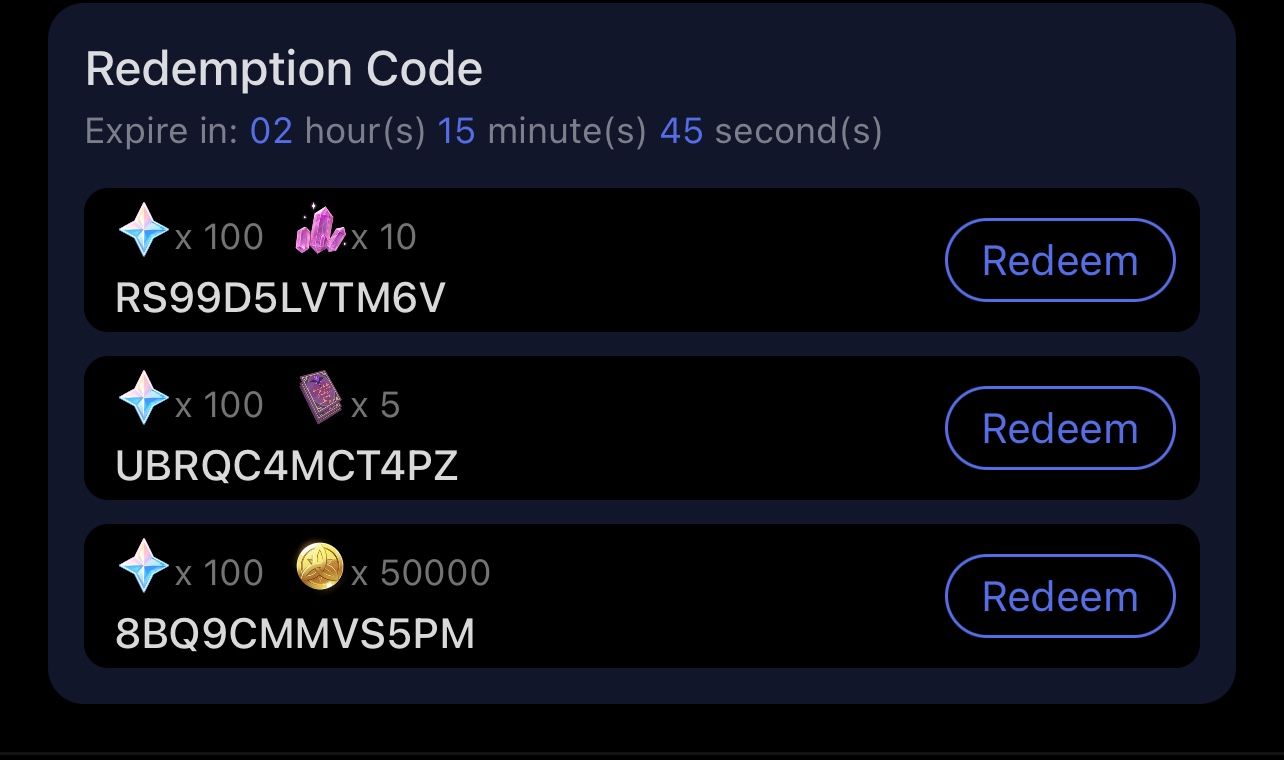Click the gem icon beside code RS99D5LVTM6V

143,230
